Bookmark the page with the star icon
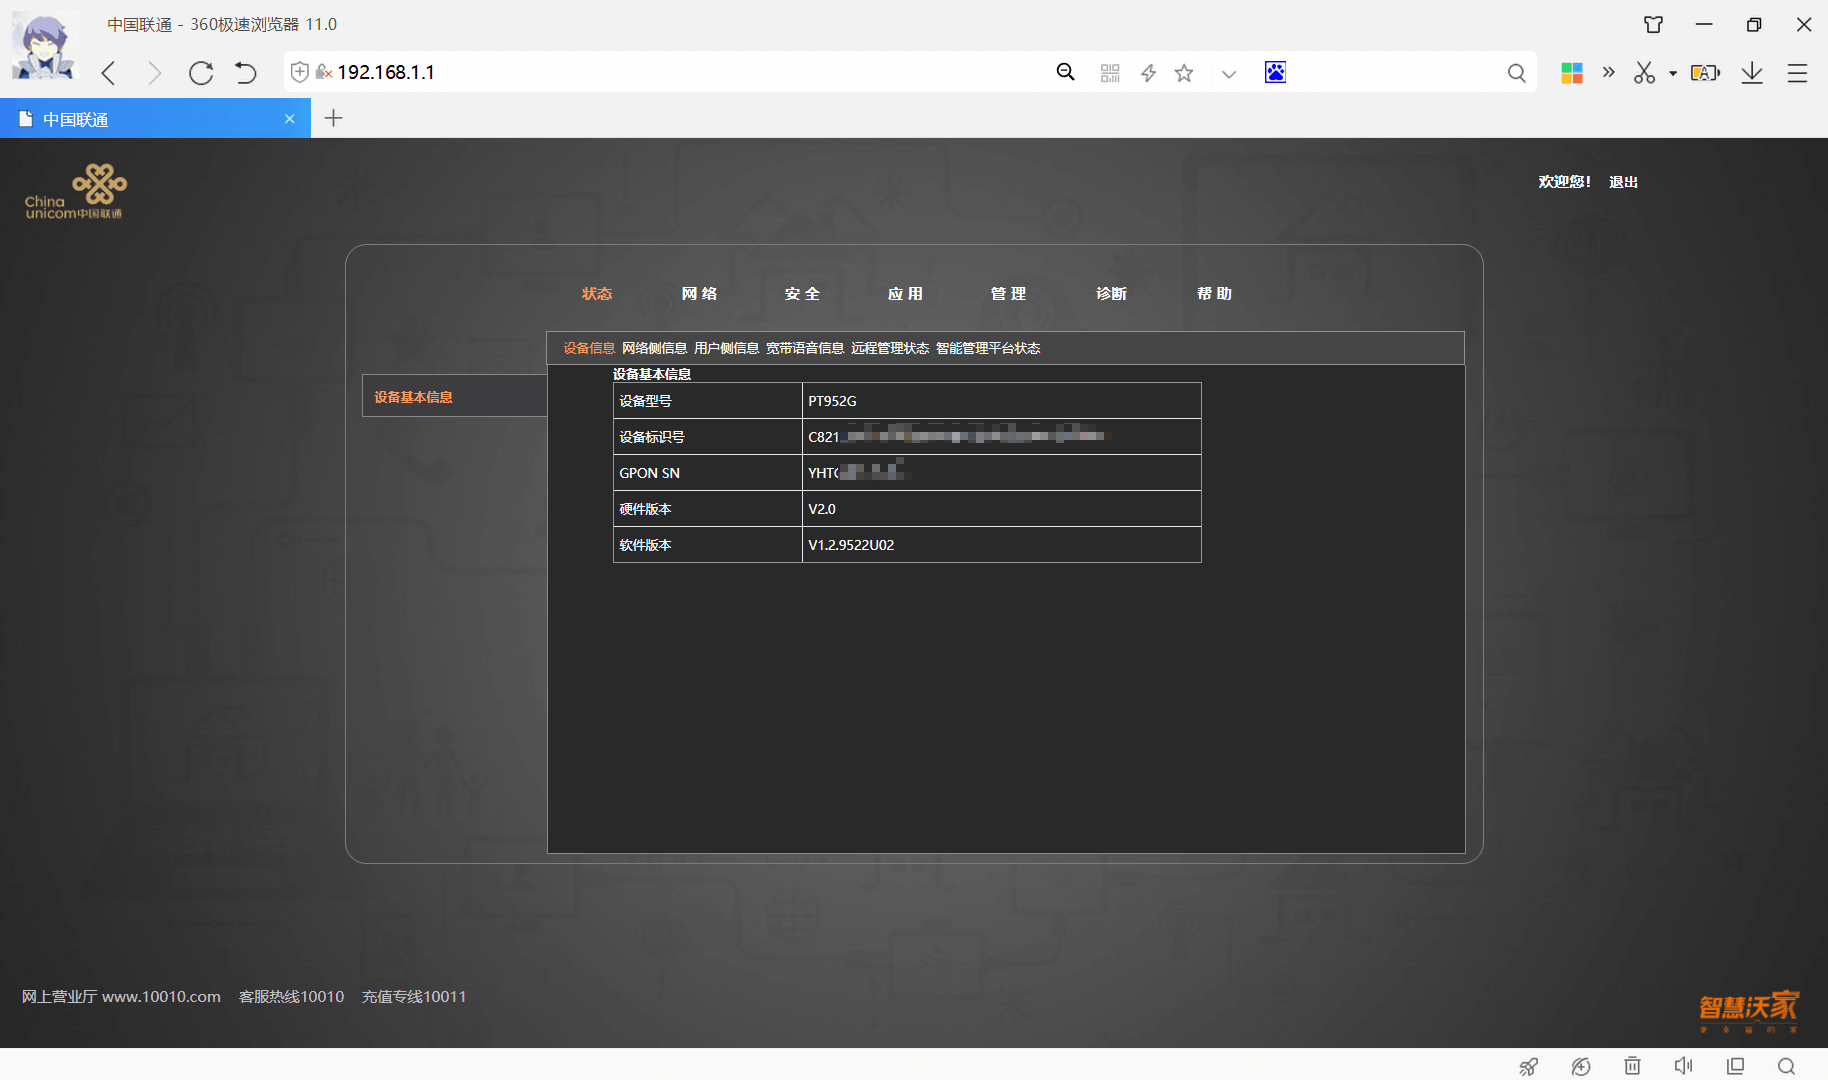1828x1080 pixels. (1184, 73)
